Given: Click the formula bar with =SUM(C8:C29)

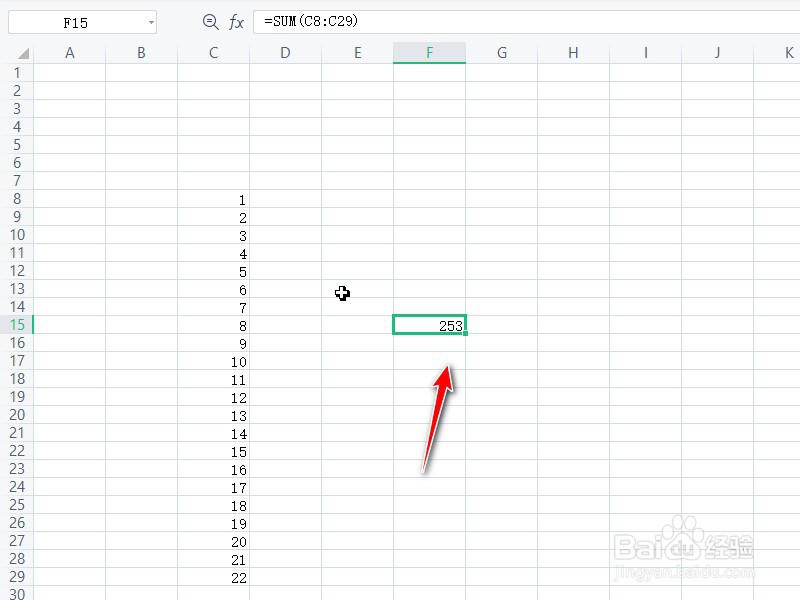Looking at the screenshot, I should (x=527, y=21).
